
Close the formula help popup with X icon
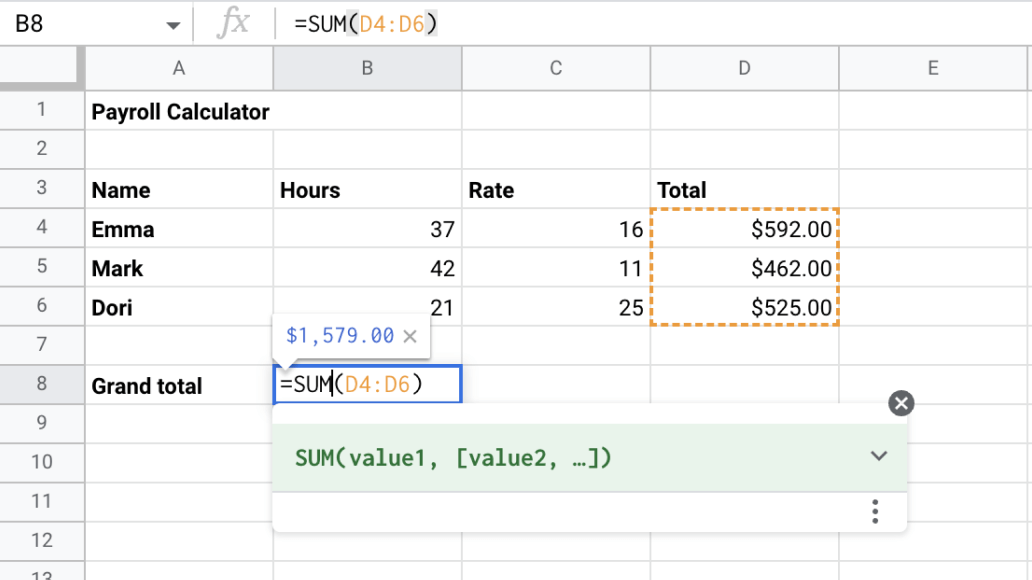901,403
